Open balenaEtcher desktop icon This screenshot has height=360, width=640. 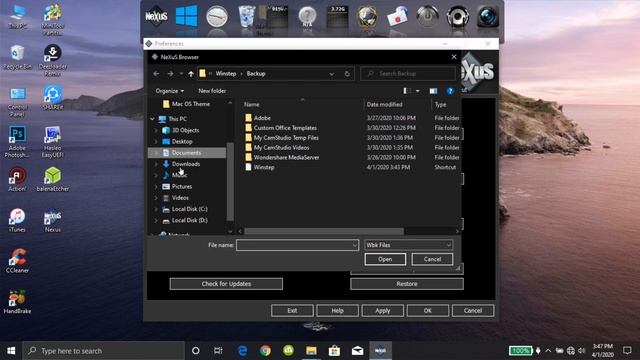53,179
